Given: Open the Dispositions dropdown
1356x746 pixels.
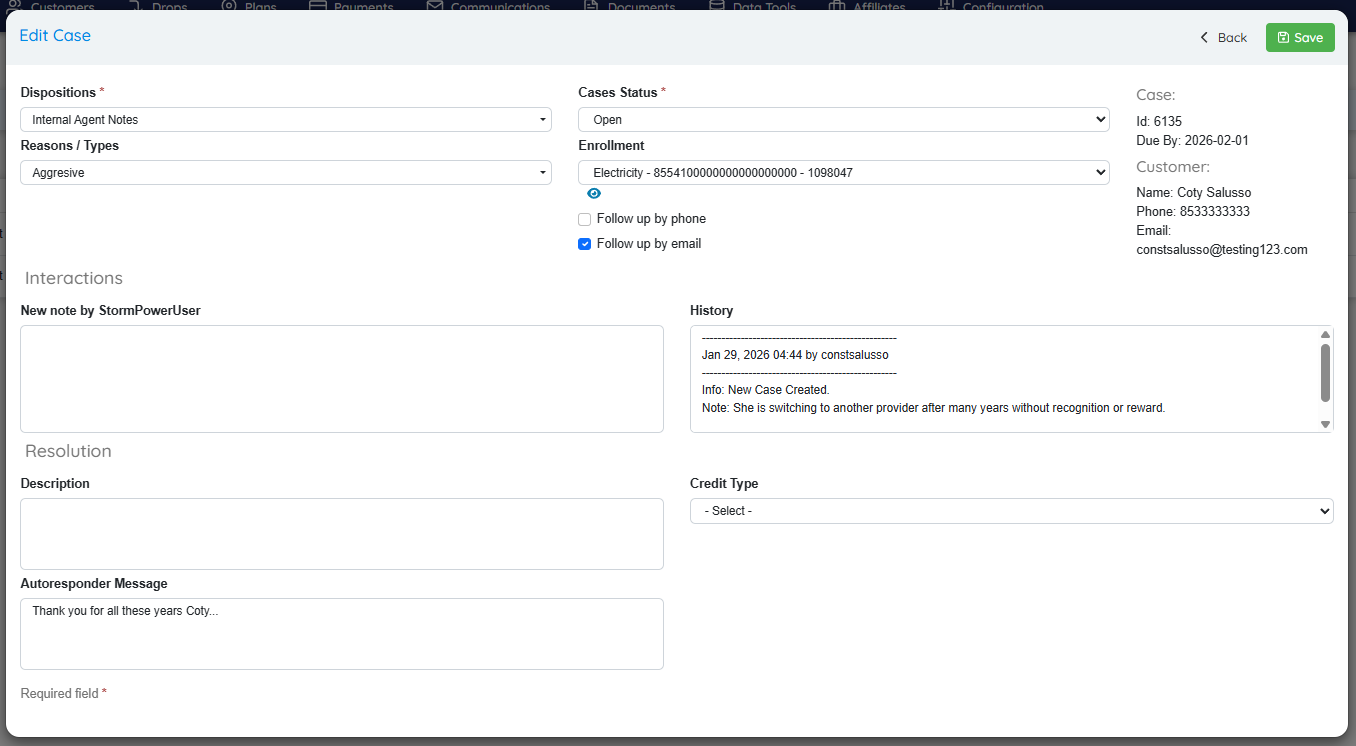Looking at the screenshot, I should pos(286,120).
